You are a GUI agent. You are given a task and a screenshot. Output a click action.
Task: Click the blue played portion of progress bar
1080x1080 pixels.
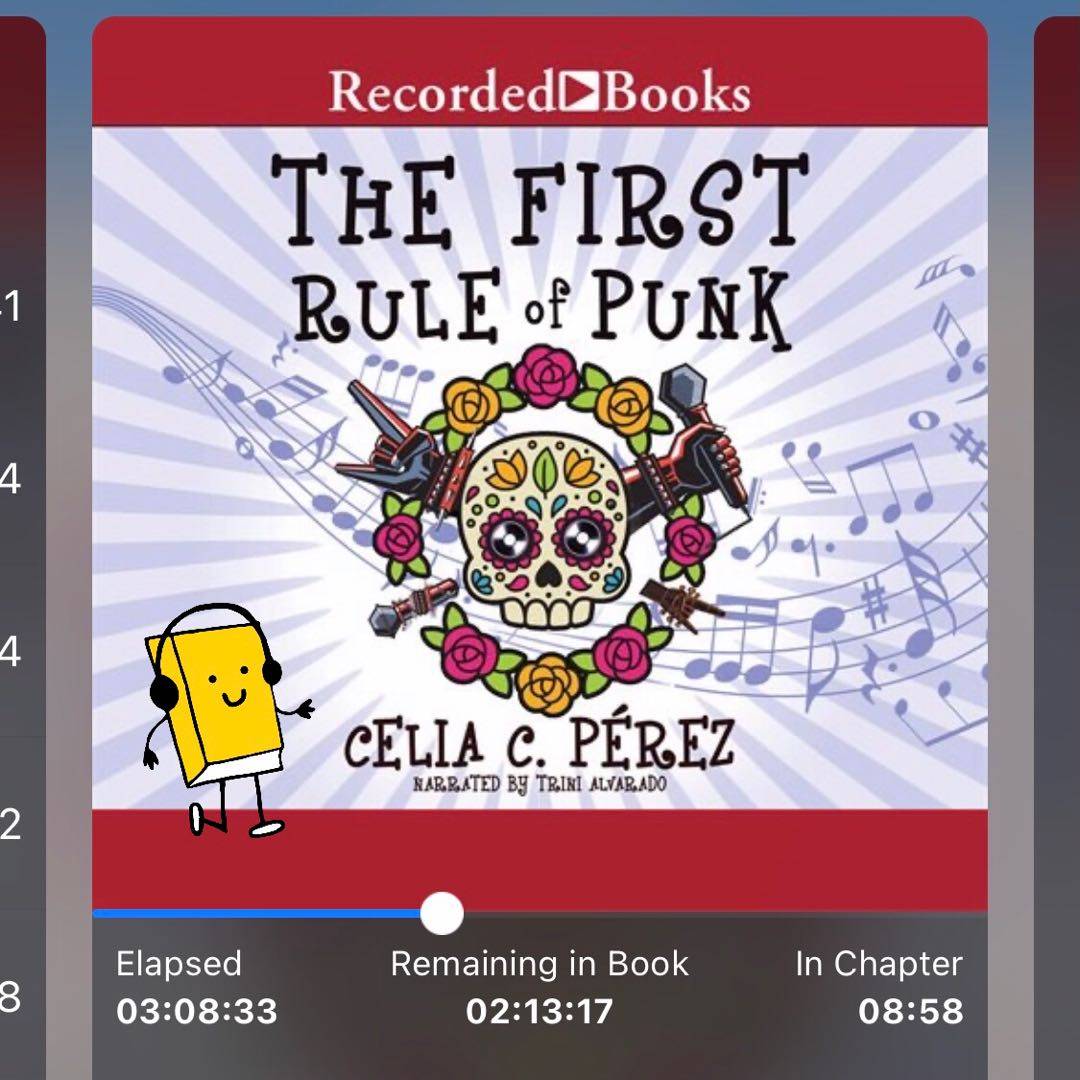pyautogui.click(x=256, y=913)
